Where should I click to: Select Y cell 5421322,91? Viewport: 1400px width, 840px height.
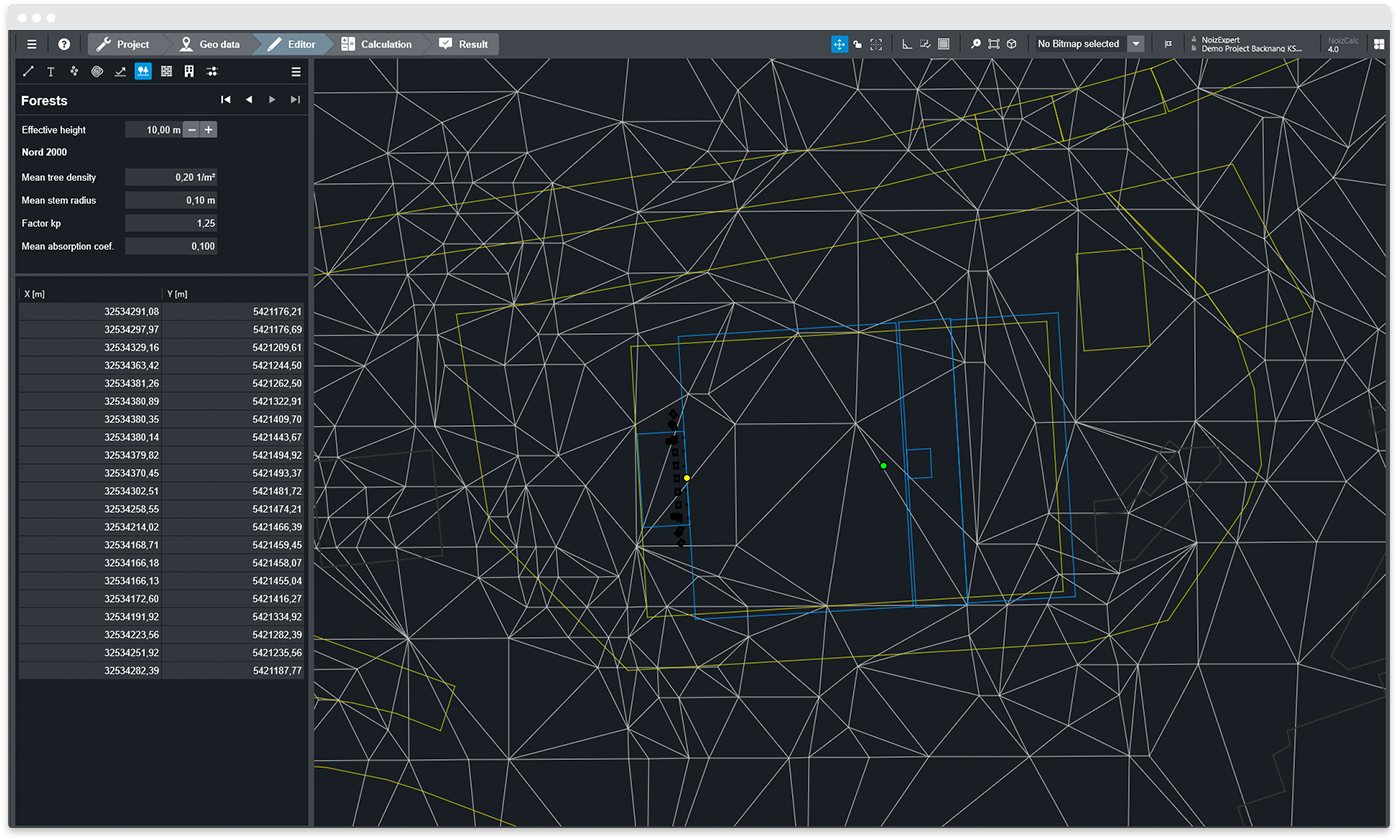tap(234, 402)
